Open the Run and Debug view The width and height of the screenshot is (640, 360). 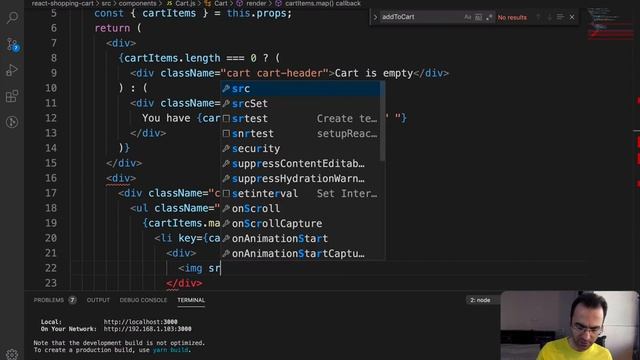[x=12, y=70]
